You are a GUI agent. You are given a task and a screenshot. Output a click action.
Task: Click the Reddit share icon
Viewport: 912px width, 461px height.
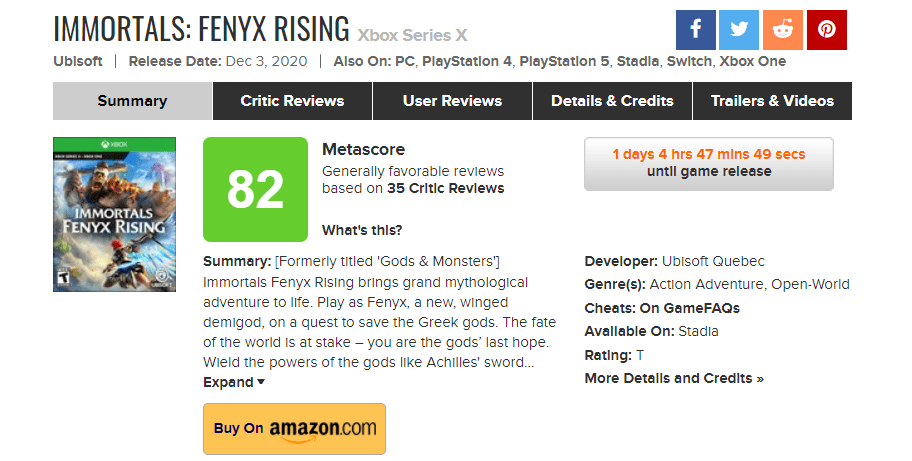pyautogui.click(x=783, y=30)
